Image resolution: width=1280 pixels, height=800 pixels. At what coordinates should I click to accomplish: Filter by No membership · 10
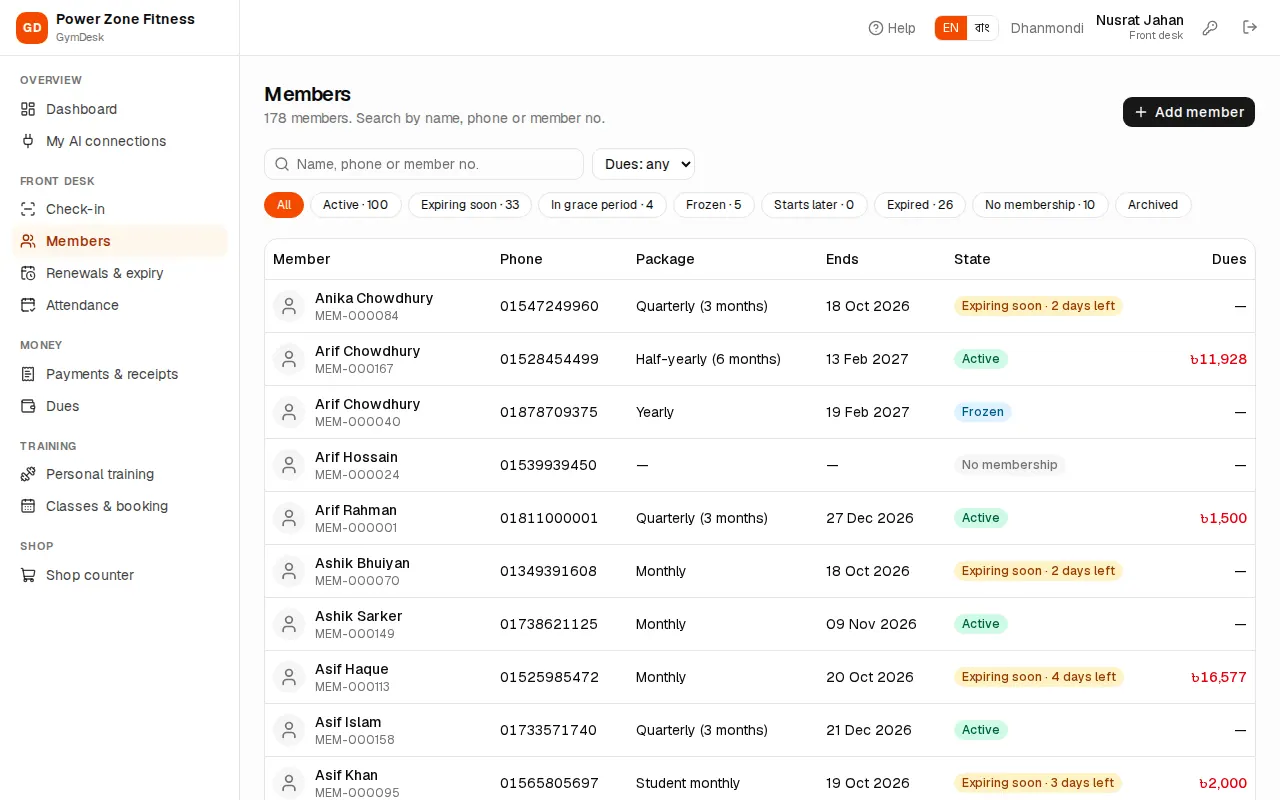[1040, 205]
